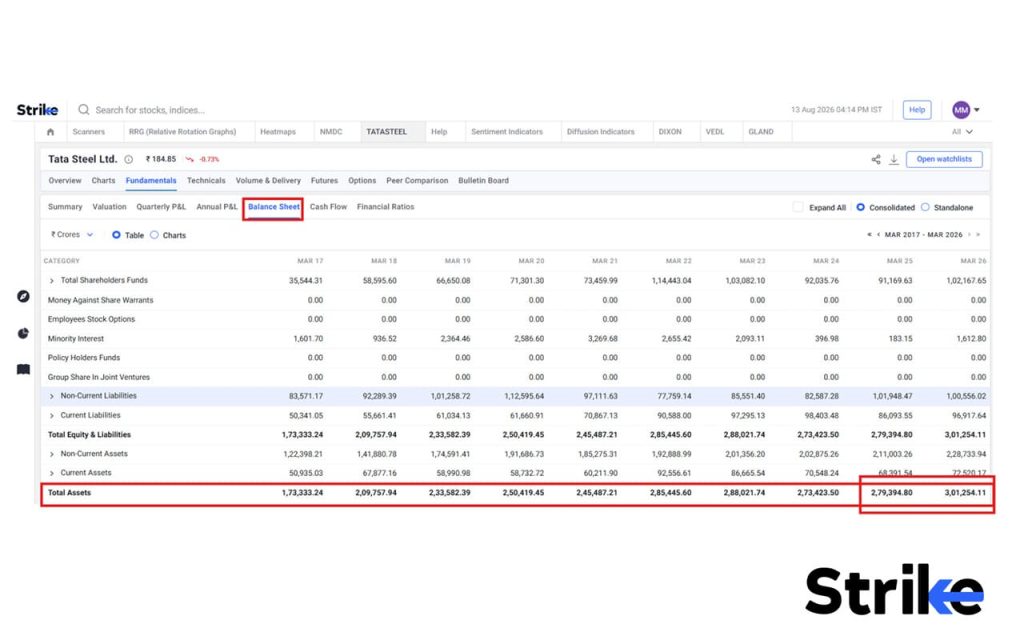Image resolution: width=1024 pixels, height=640 pixels.
Task: Open the Diffusion Indicators tab
Action: pyautogui.click(x=601, y=132)
